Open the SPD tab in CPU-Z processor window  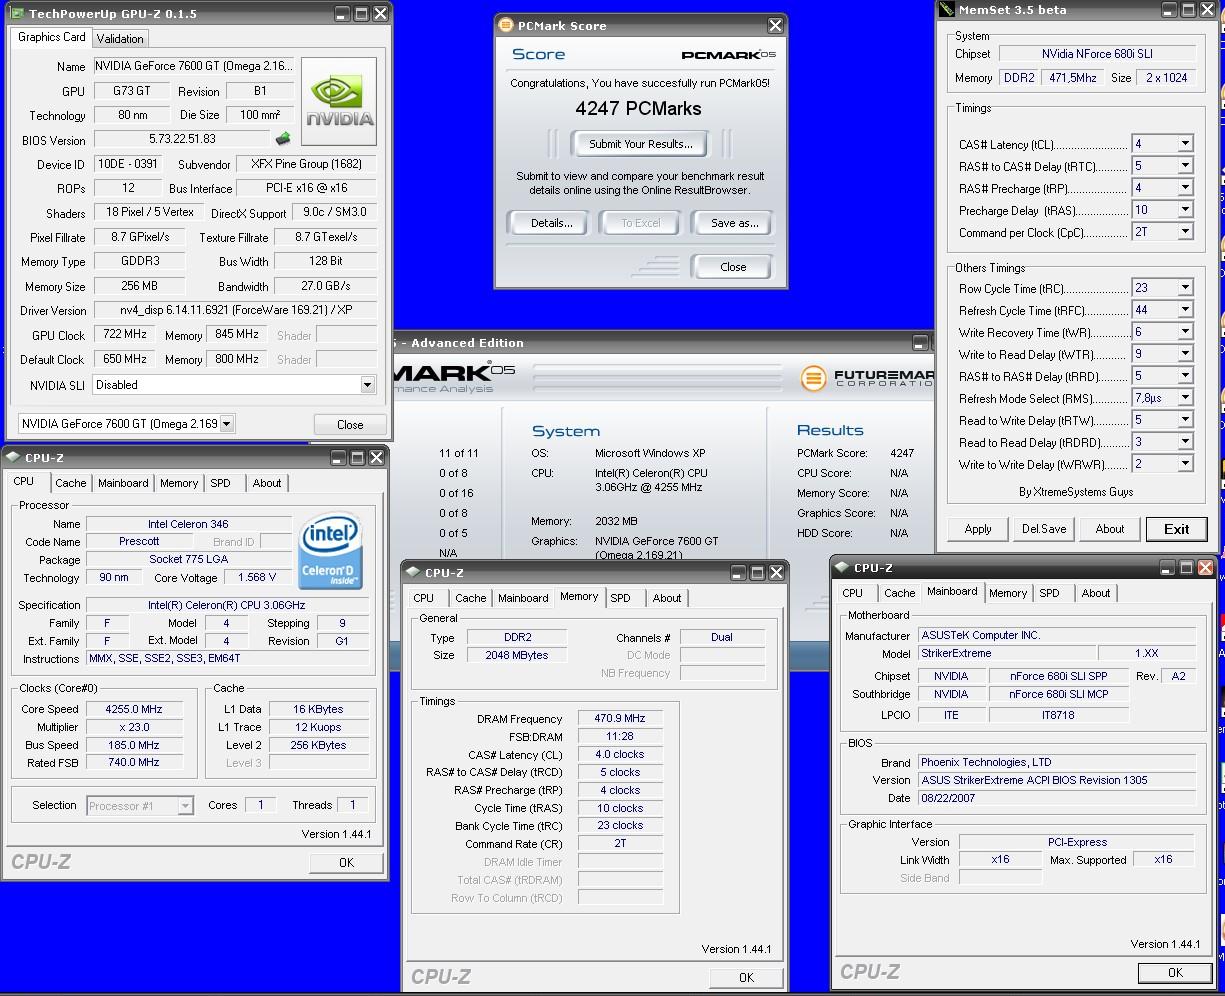220,483
